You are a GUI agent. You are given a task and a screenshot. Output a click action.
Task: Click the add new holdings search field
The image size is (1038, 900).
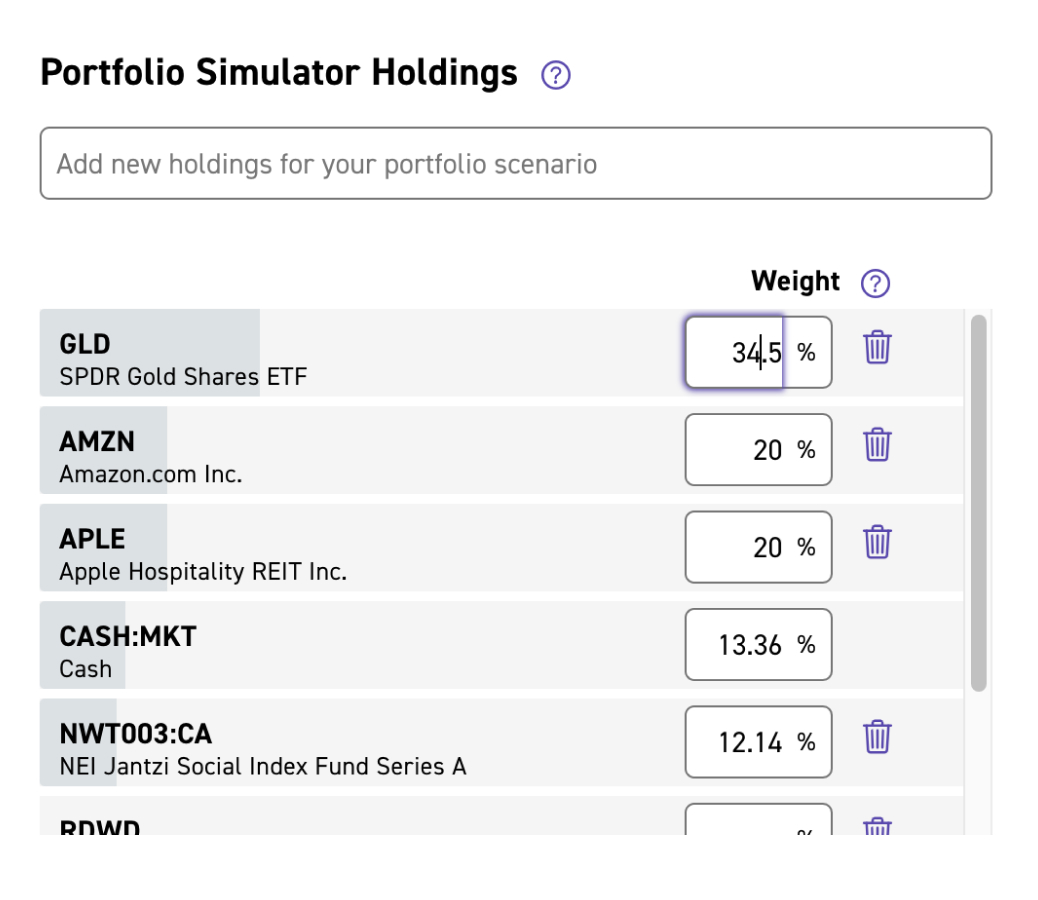pos(515,163)
